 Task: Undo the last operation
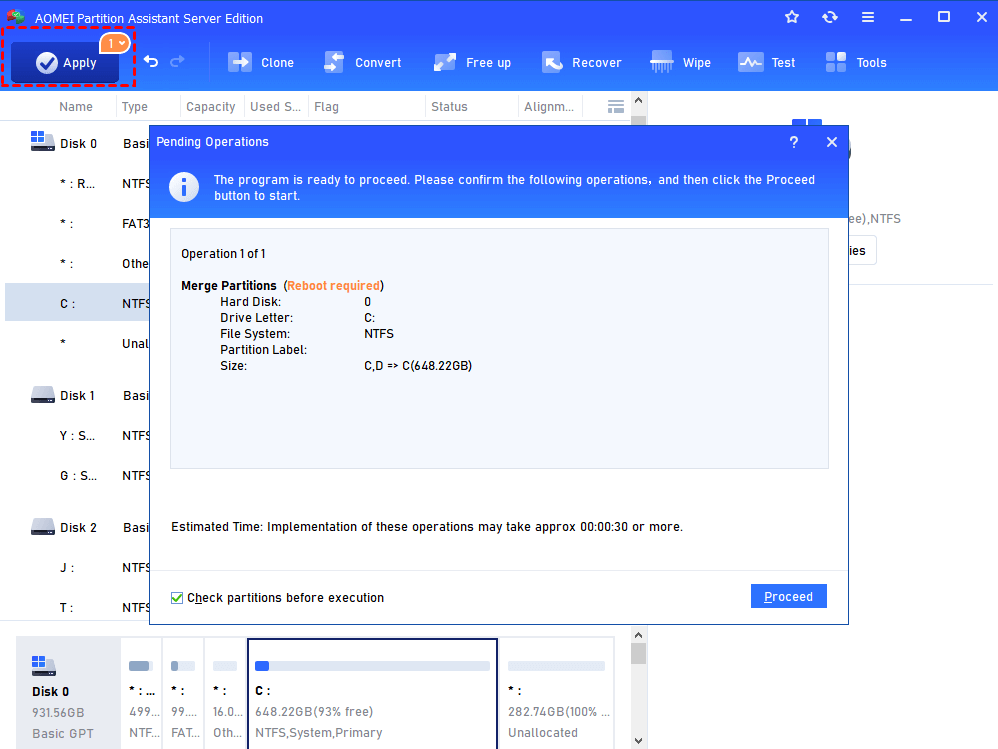(x=151, y=61)
